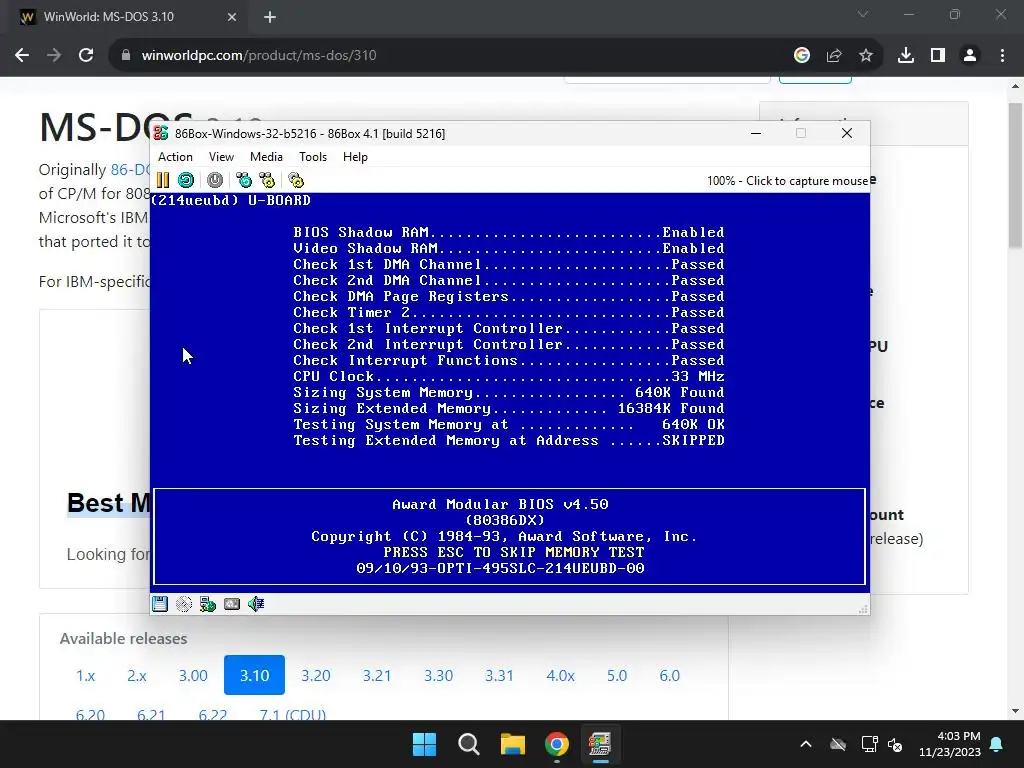The image size is (1024, 768).
Task: Send Ctrl+Alt+Esc via 86Box toolbar
Action: (267, 180)
